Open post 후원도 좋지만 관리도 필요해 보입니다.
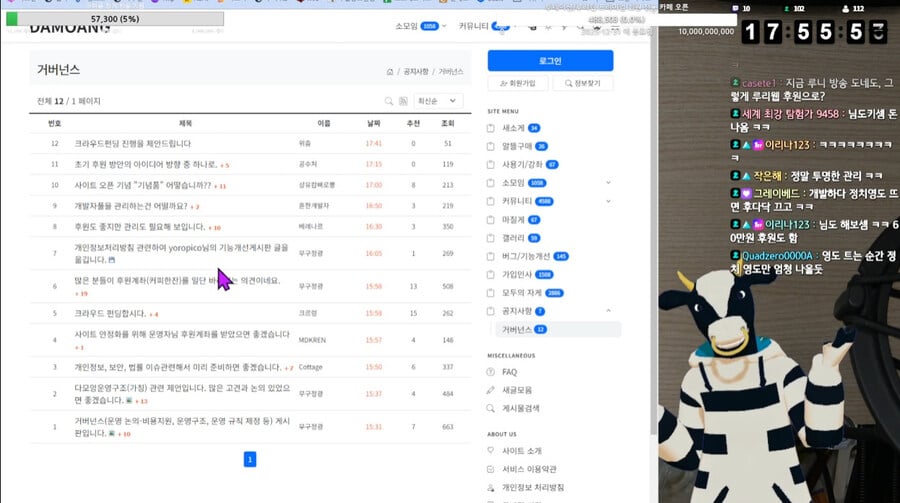This screenshot has height=503, width=900. [x=139, y=227]
